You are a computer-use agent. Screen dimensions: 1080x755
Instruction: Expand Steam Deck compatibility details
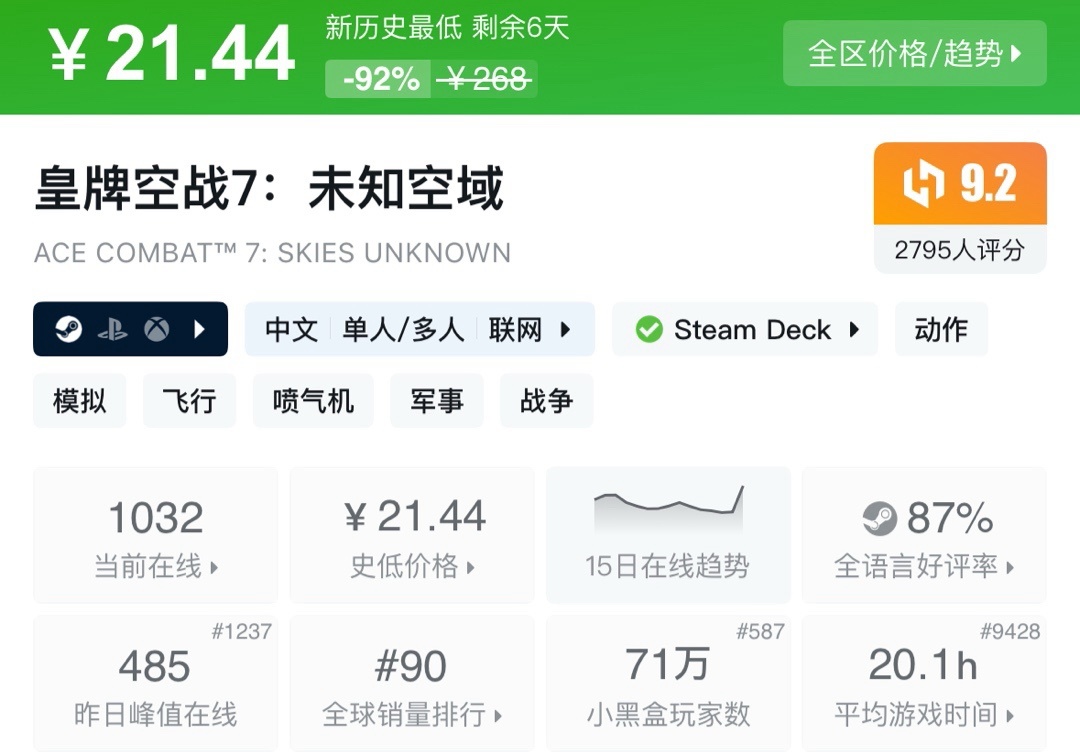854,330
